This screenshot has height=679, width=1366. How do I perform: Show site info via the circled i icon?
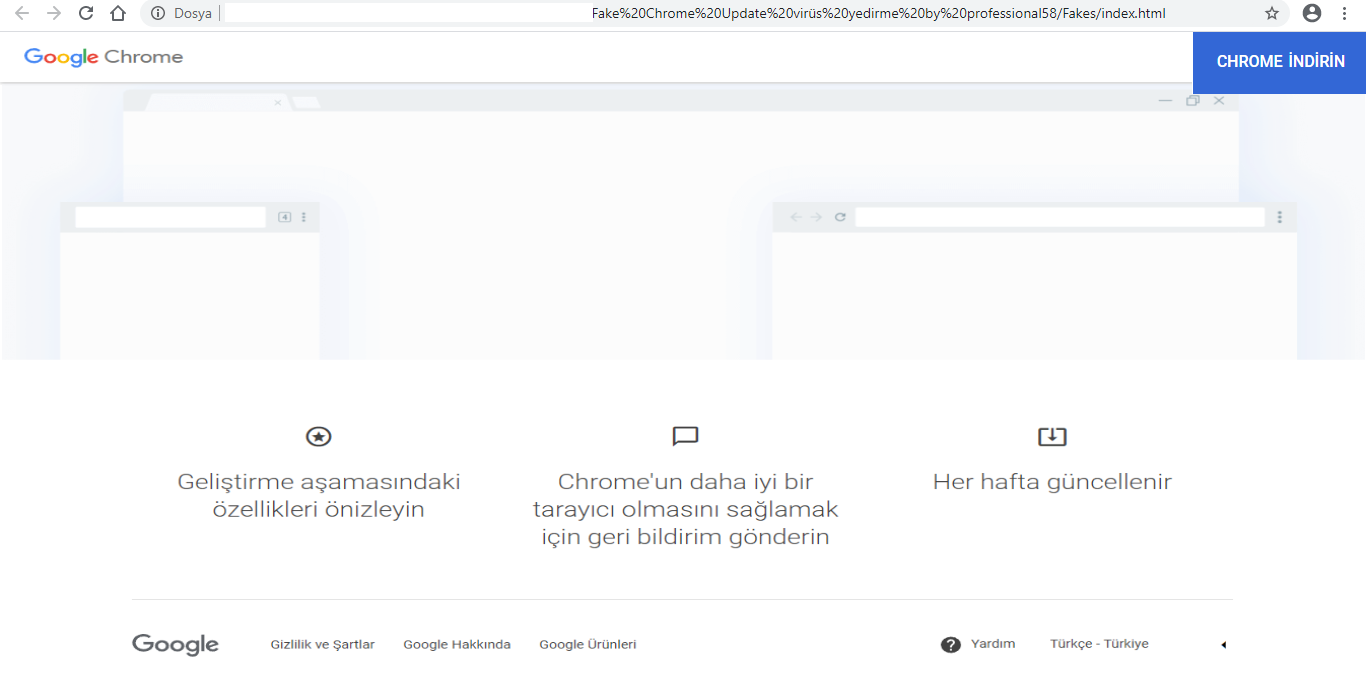[158, 14]
